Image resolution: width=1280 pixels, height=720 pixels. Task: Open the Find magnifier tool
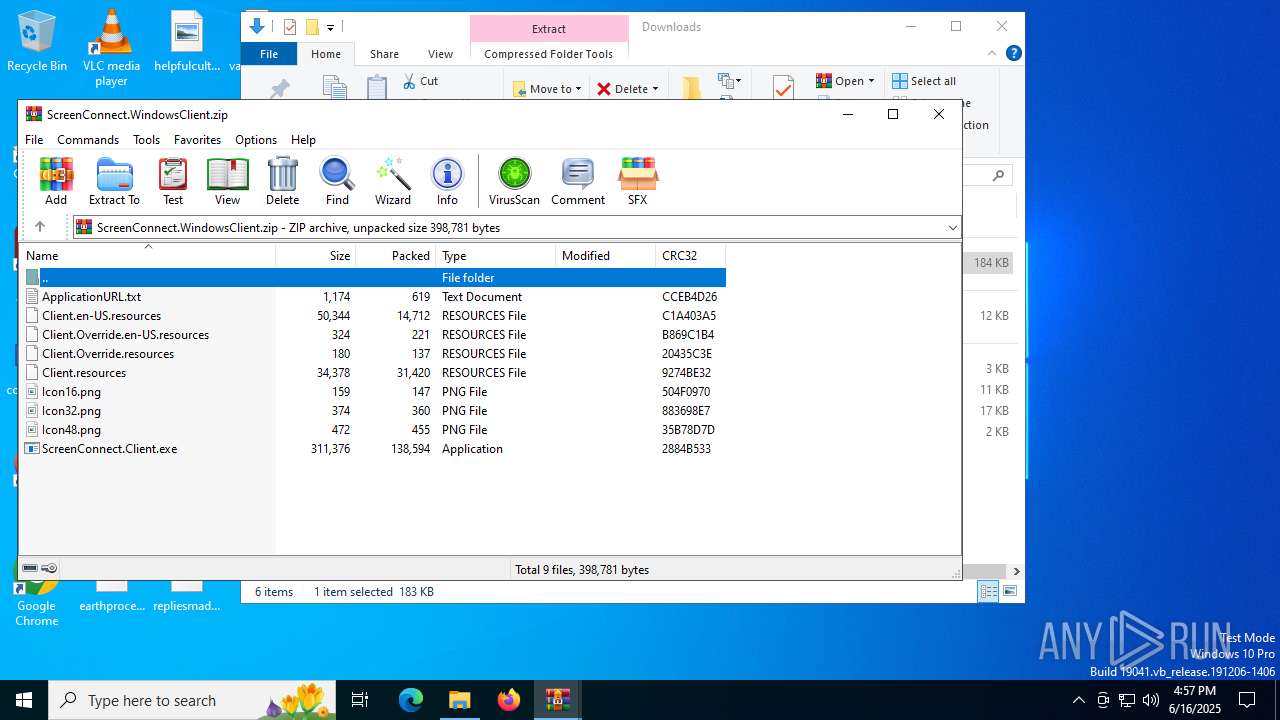coord(337,181)
